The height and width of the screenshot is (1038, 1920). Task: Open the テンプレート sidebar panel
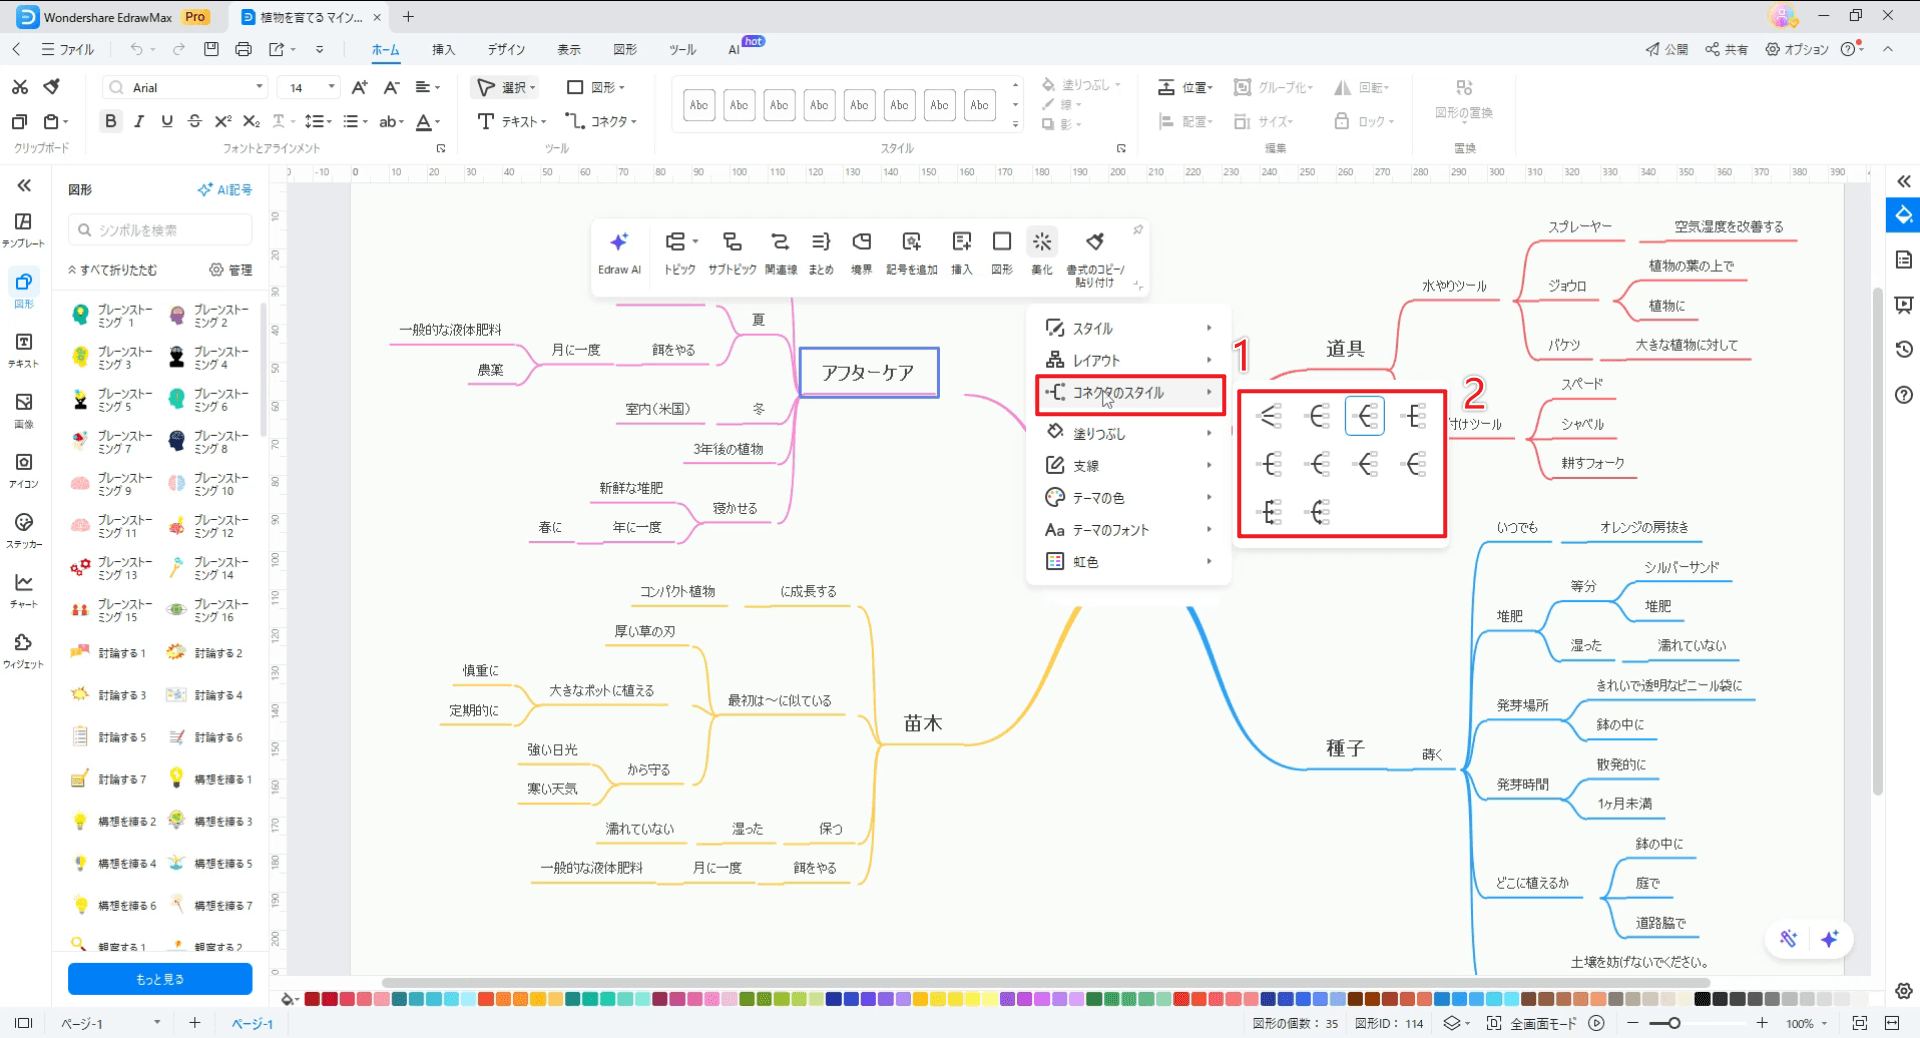tap(24, 229)
